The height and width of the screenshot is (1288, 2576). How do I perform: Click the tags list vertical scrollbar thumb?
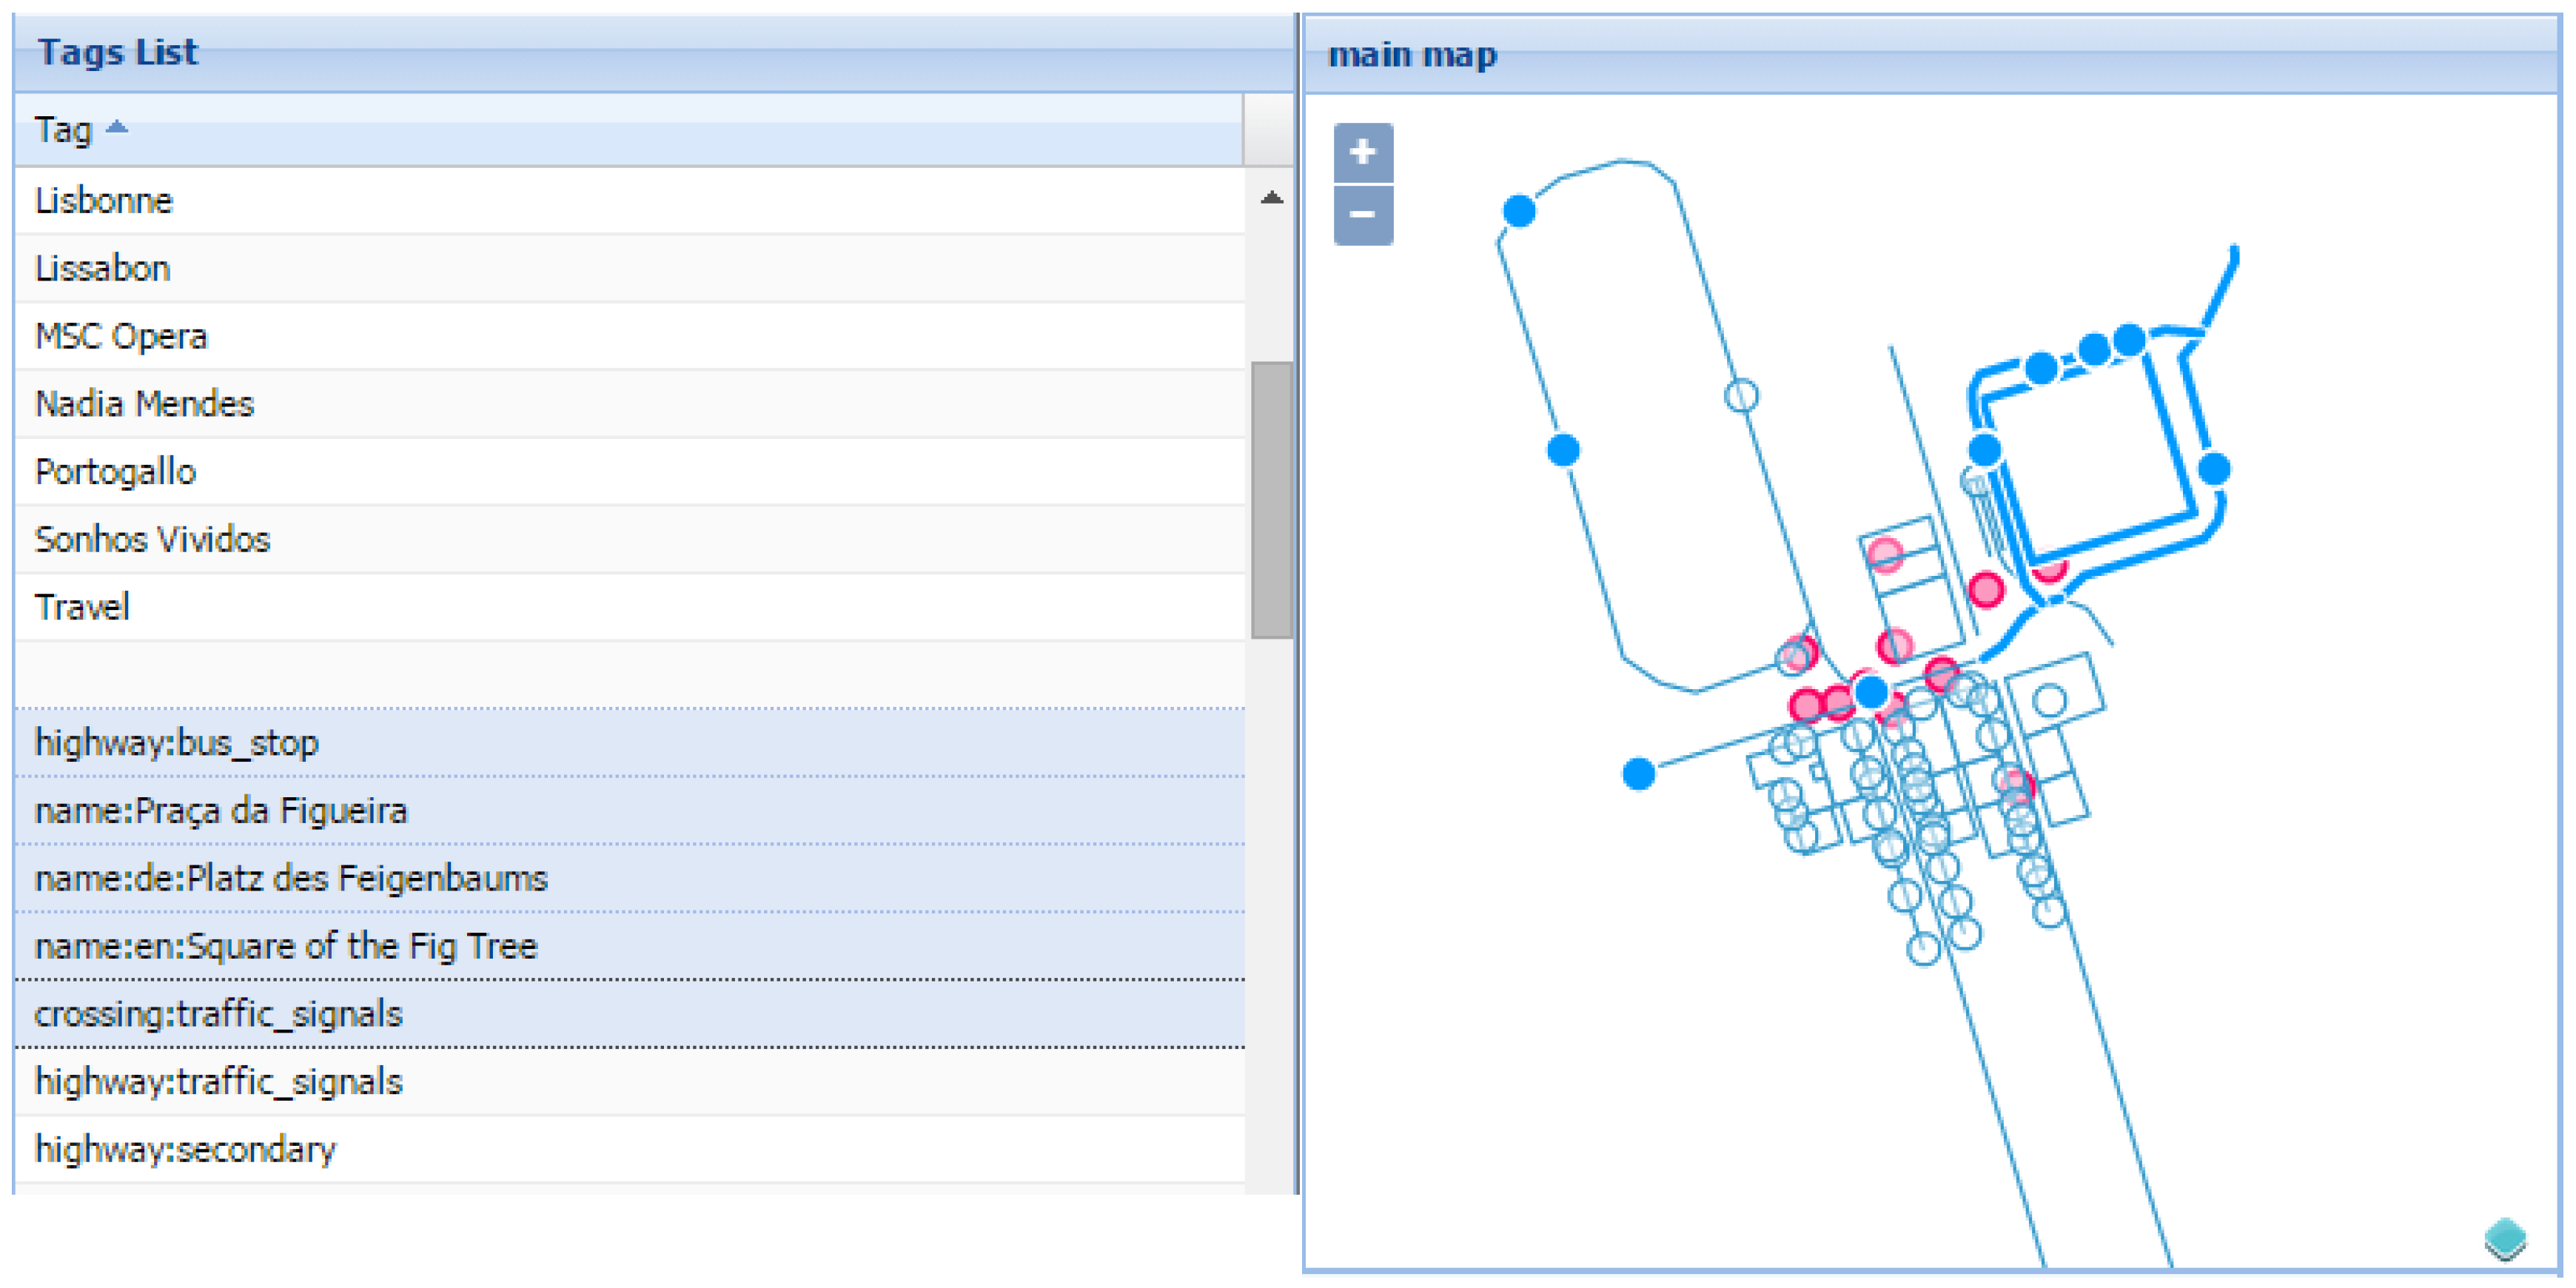(x=1271, y=500)
